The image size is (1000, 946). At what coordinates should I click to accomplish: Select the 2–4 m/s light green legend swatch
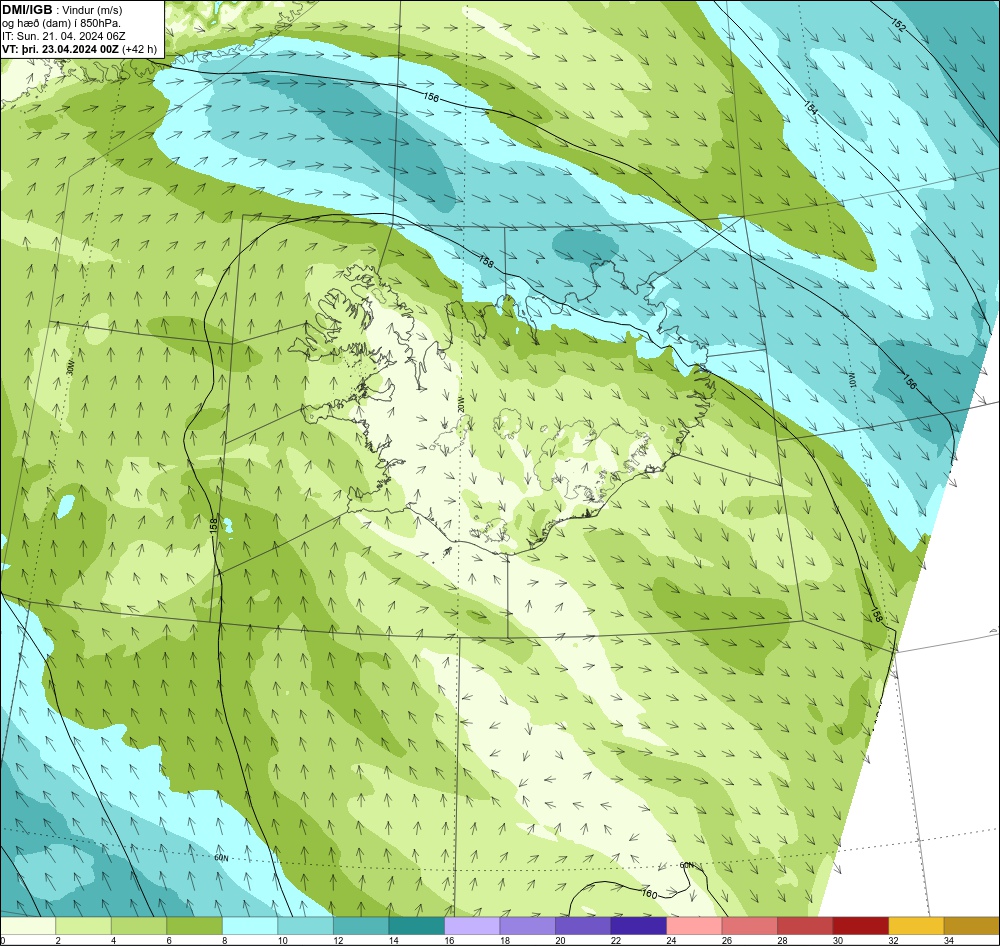coord(84,926)
